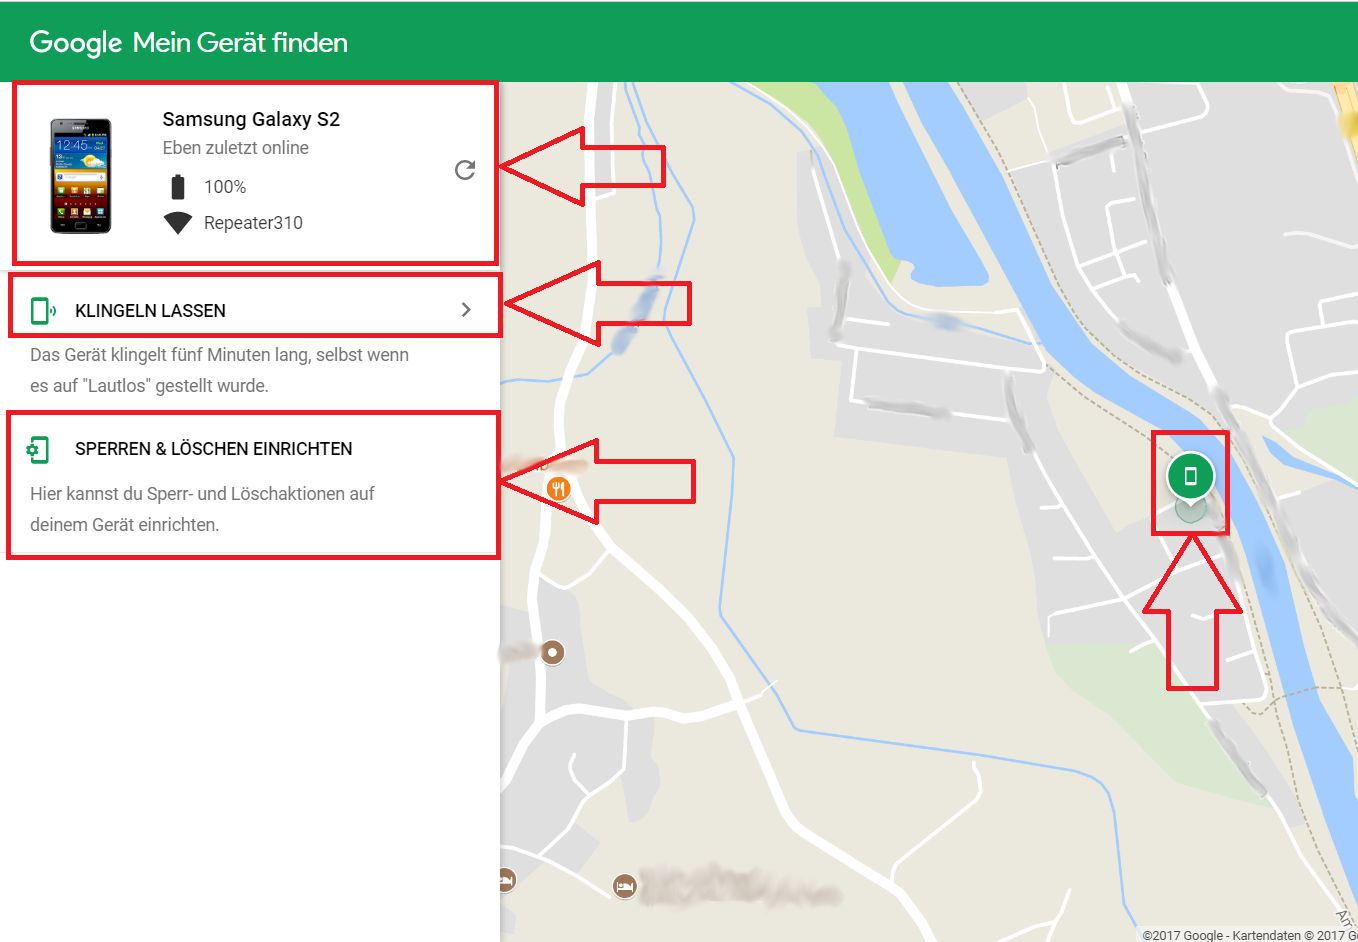This screenshot has width=1358, height=942.
Task: Click the description about Sperr- und Löschaktionen
Action: click(x=203, y=509)
